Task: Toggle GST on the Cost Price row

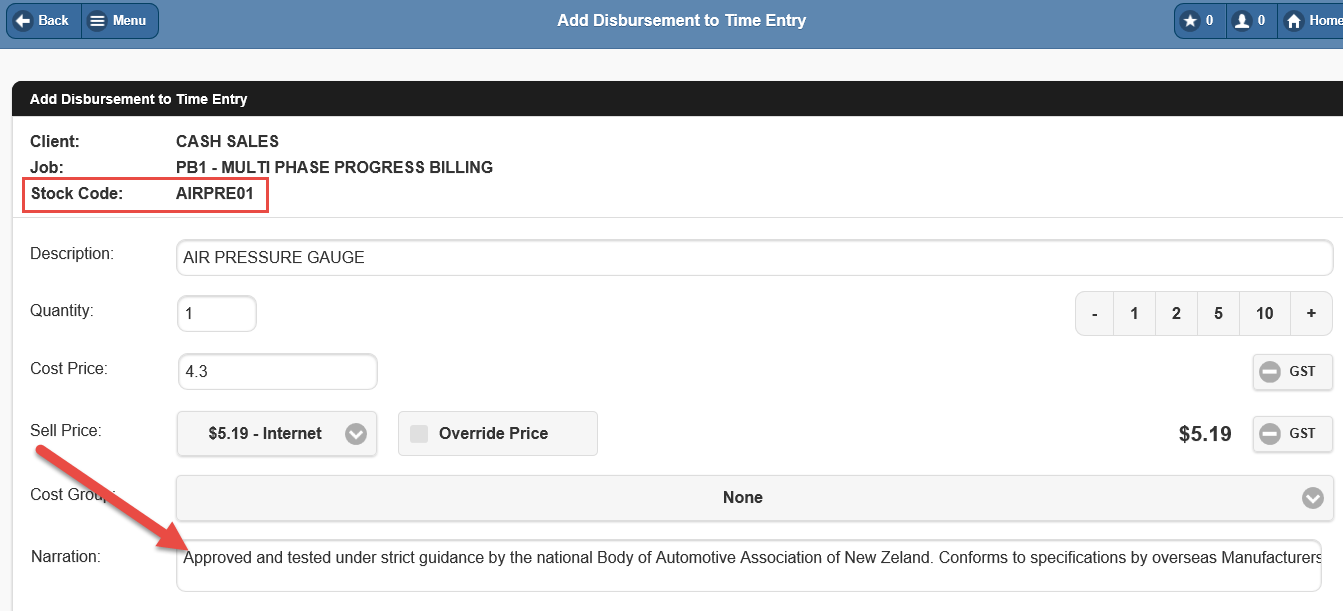Action: (x=1292, y=372)
